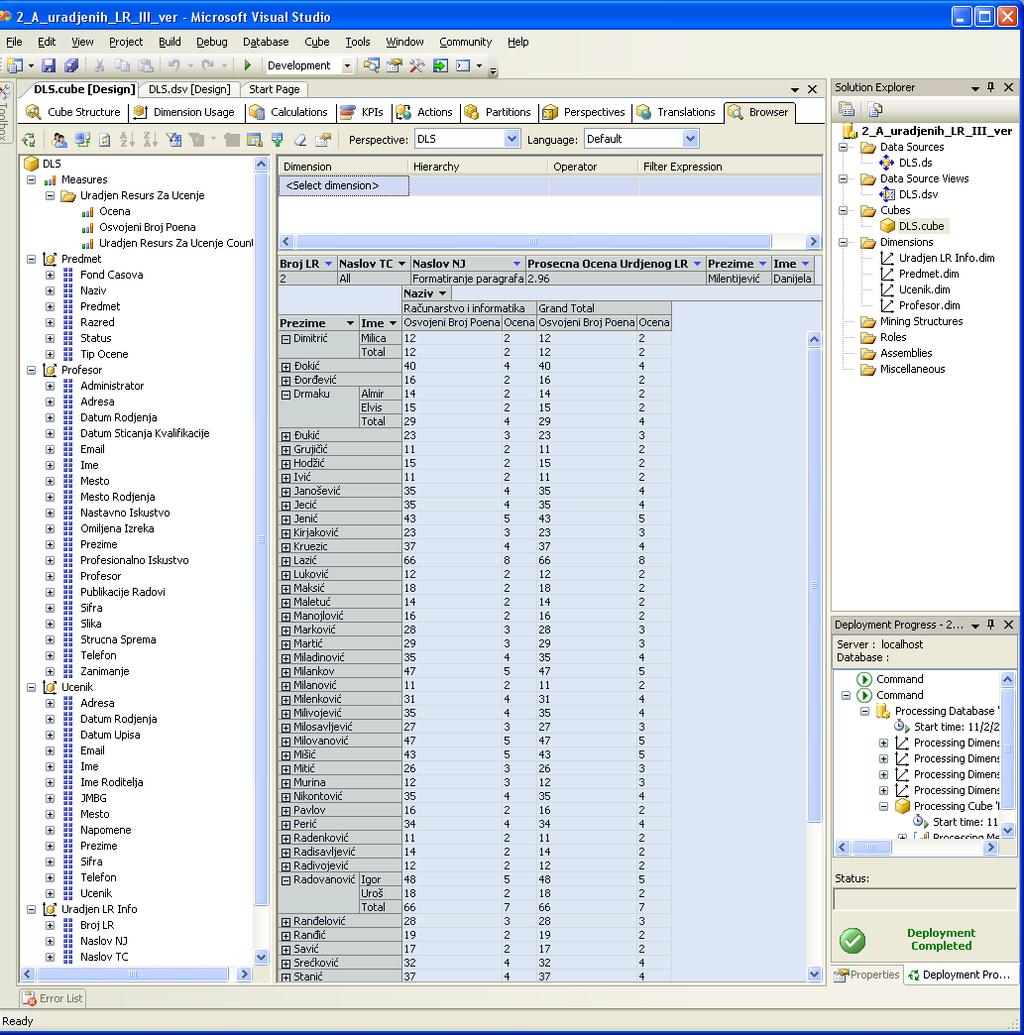Open the Database menu
Image resolution: width=1024 pixels, height=1035 pixels.
(x=265, y=42)
